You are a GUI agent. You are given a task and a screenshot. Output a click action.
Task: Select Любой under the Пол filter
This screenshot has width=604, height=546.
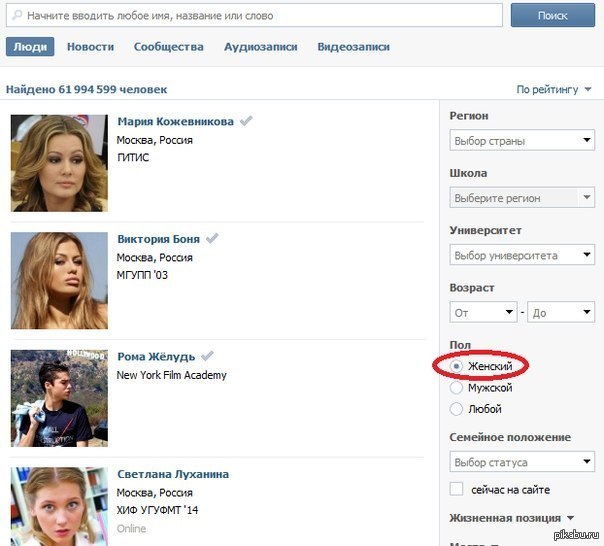457,409
